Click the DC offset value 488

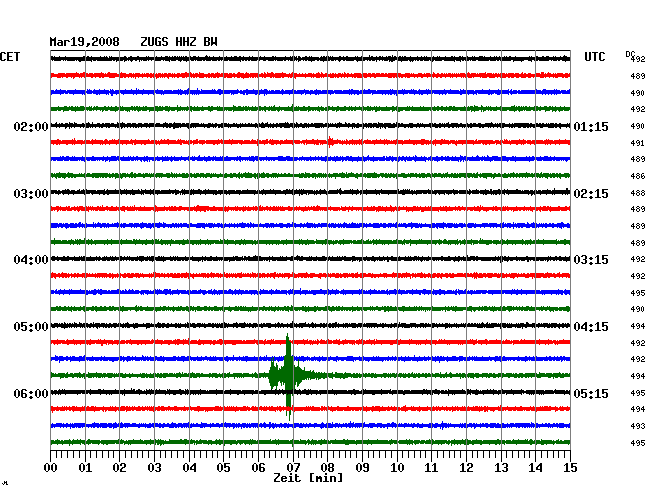(x=638, y=193)
